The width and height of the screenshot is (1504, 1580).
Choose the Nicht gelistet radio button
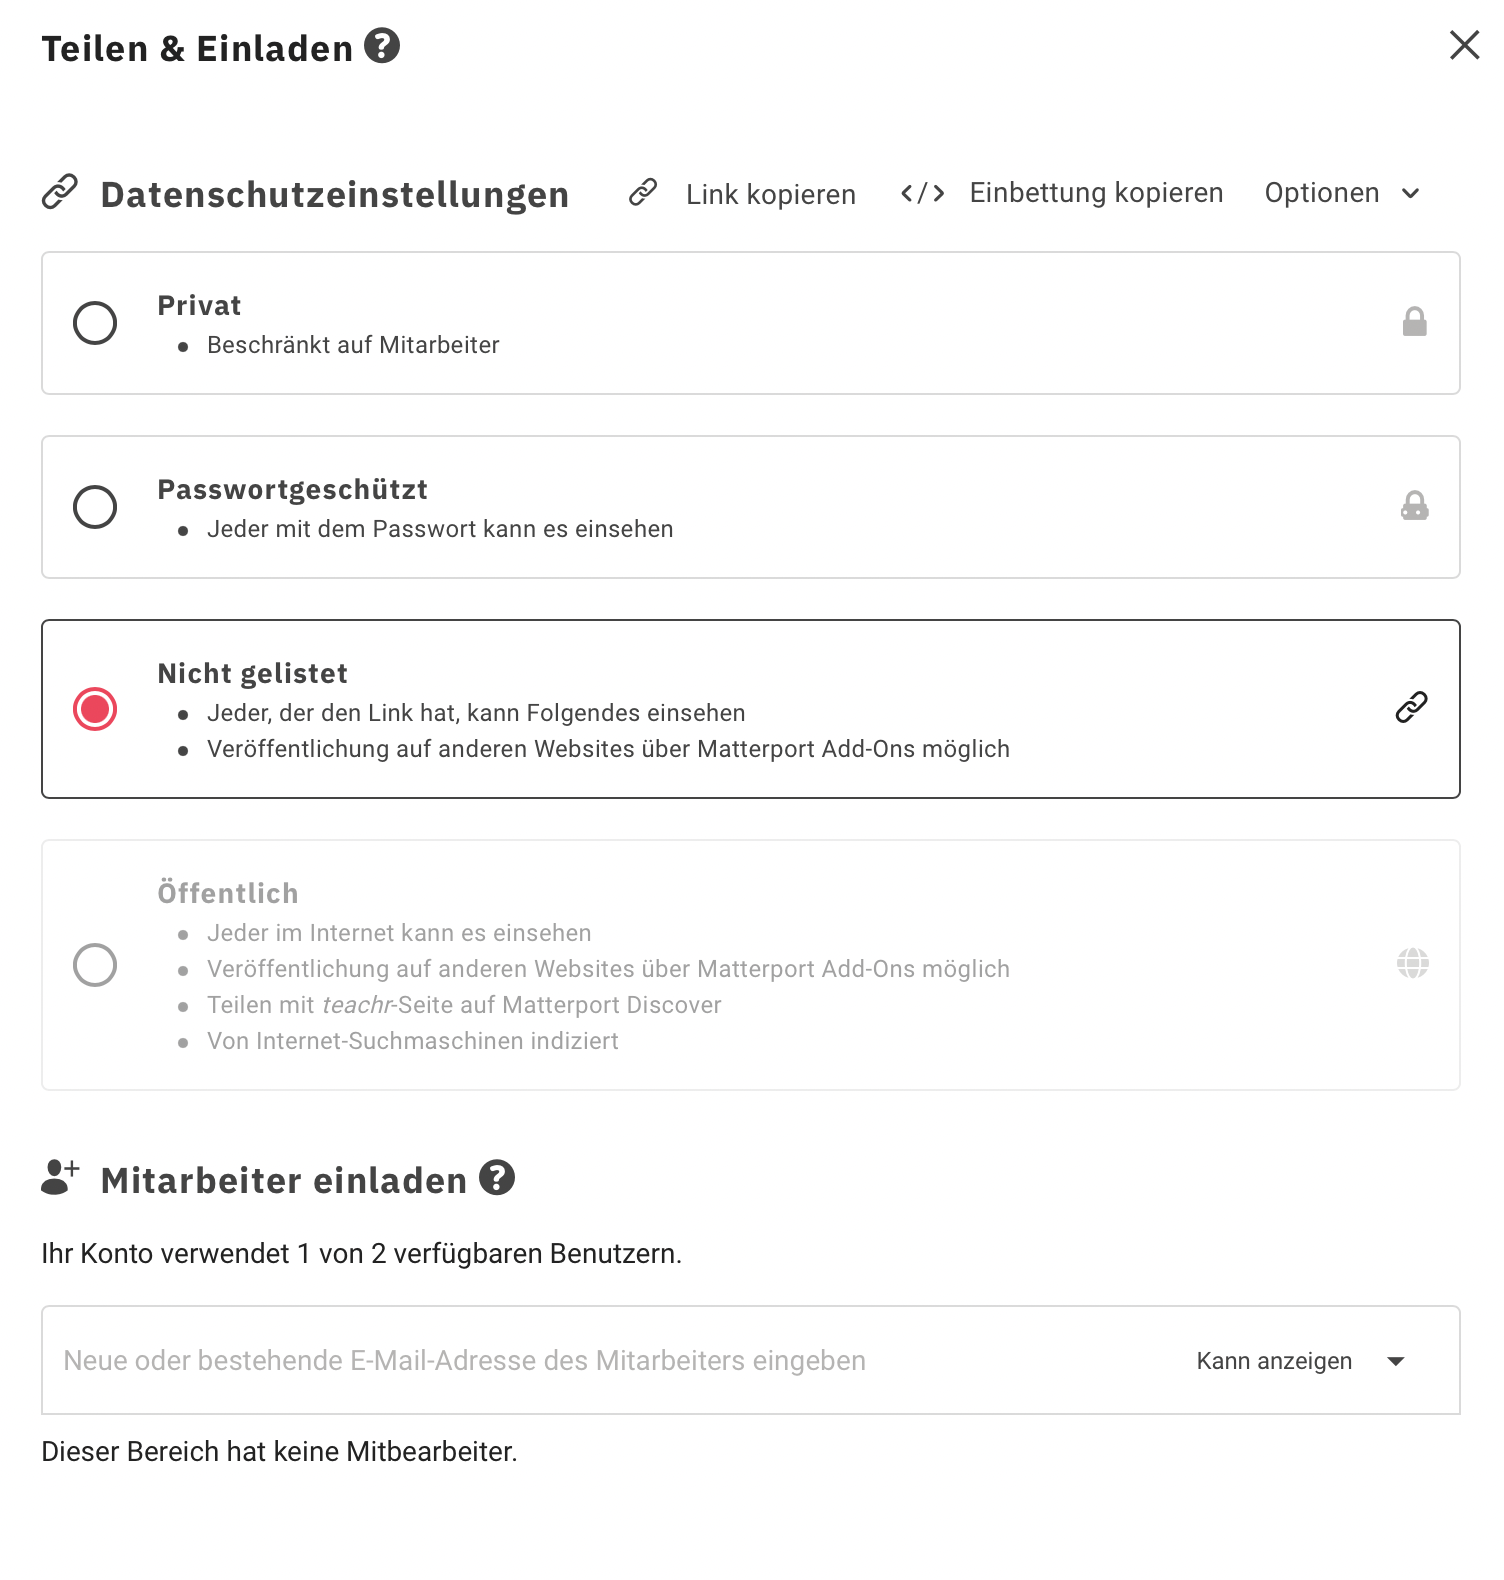[95, 709]
